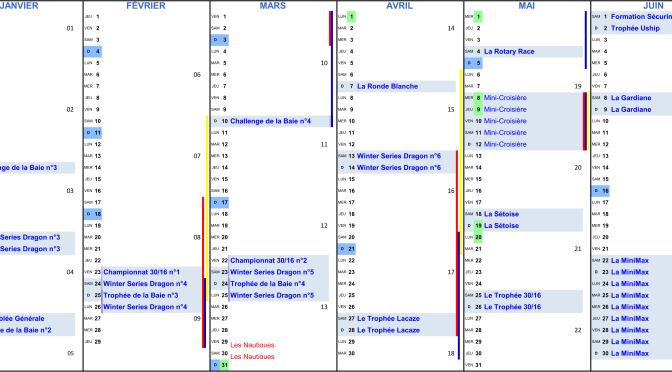Select La Gardiane on June 8
This screenshot has height=372, width=672.
pyautogui.click(x=631, y=98)
